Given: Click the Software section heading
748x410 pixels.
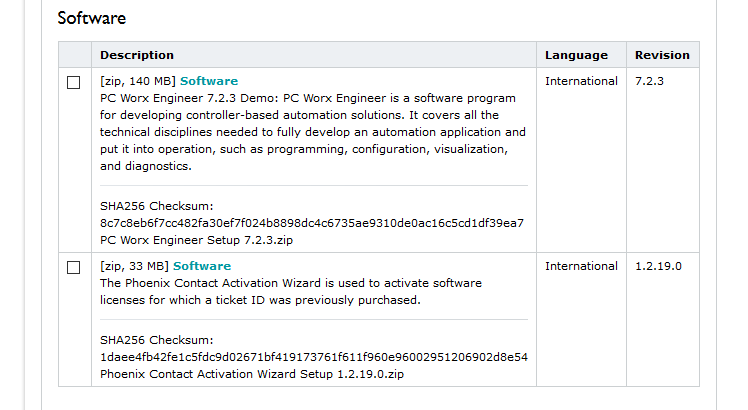Looking at the screenshot, I should (x=92, y=18).
